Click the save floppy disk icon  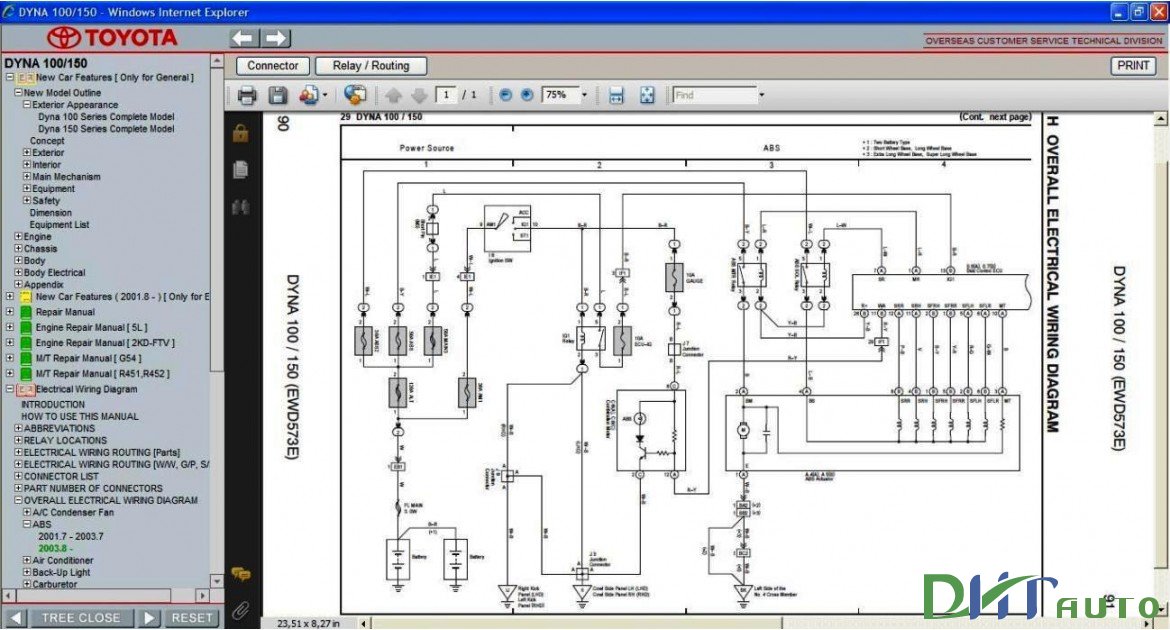(278, 95)
